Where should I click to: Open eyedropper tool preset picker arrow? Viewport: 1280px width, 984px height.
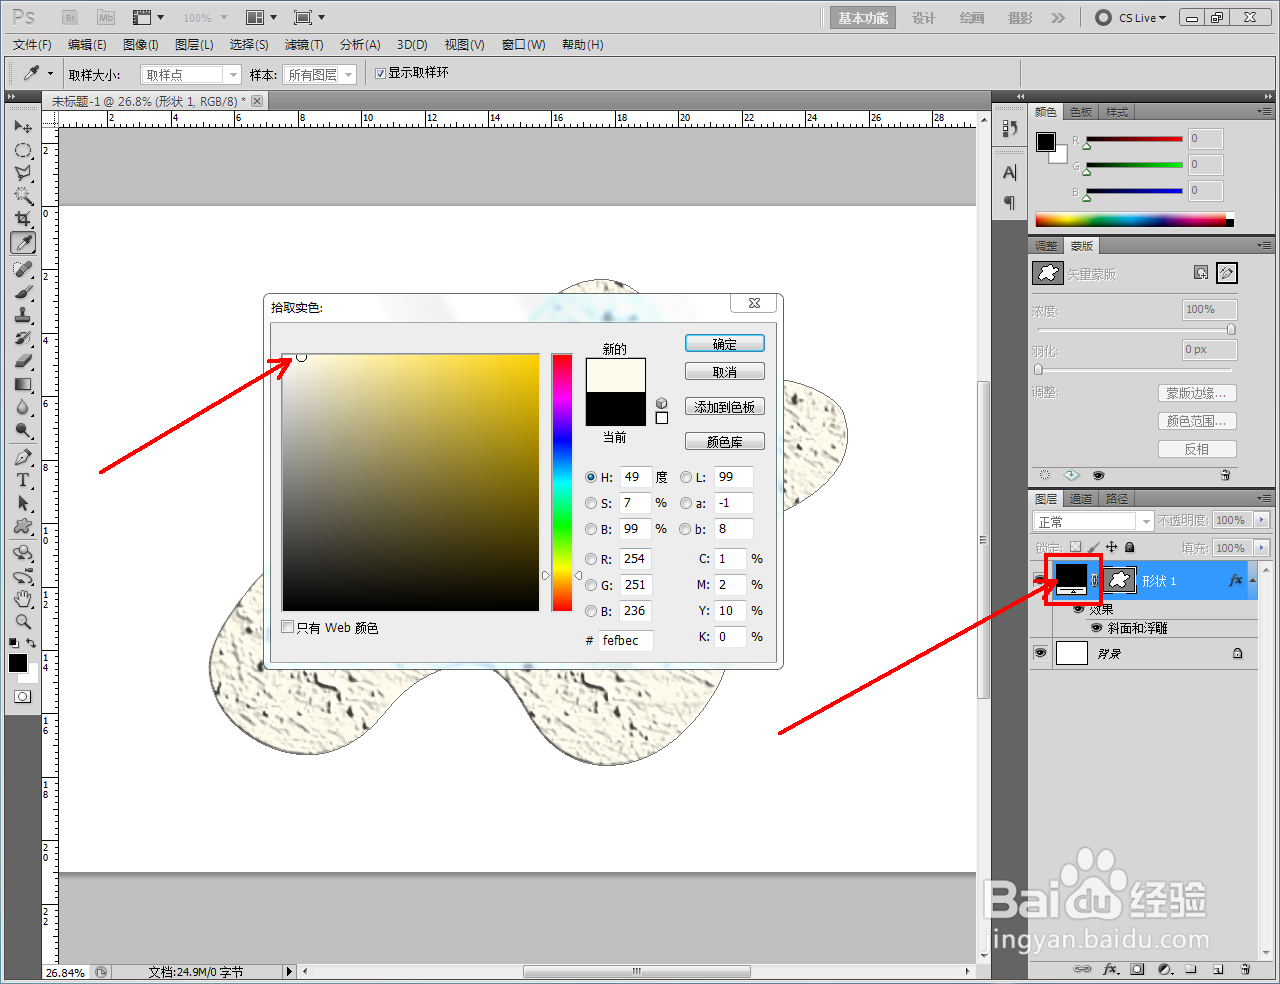pyautogui.click(x=50, y=73)
